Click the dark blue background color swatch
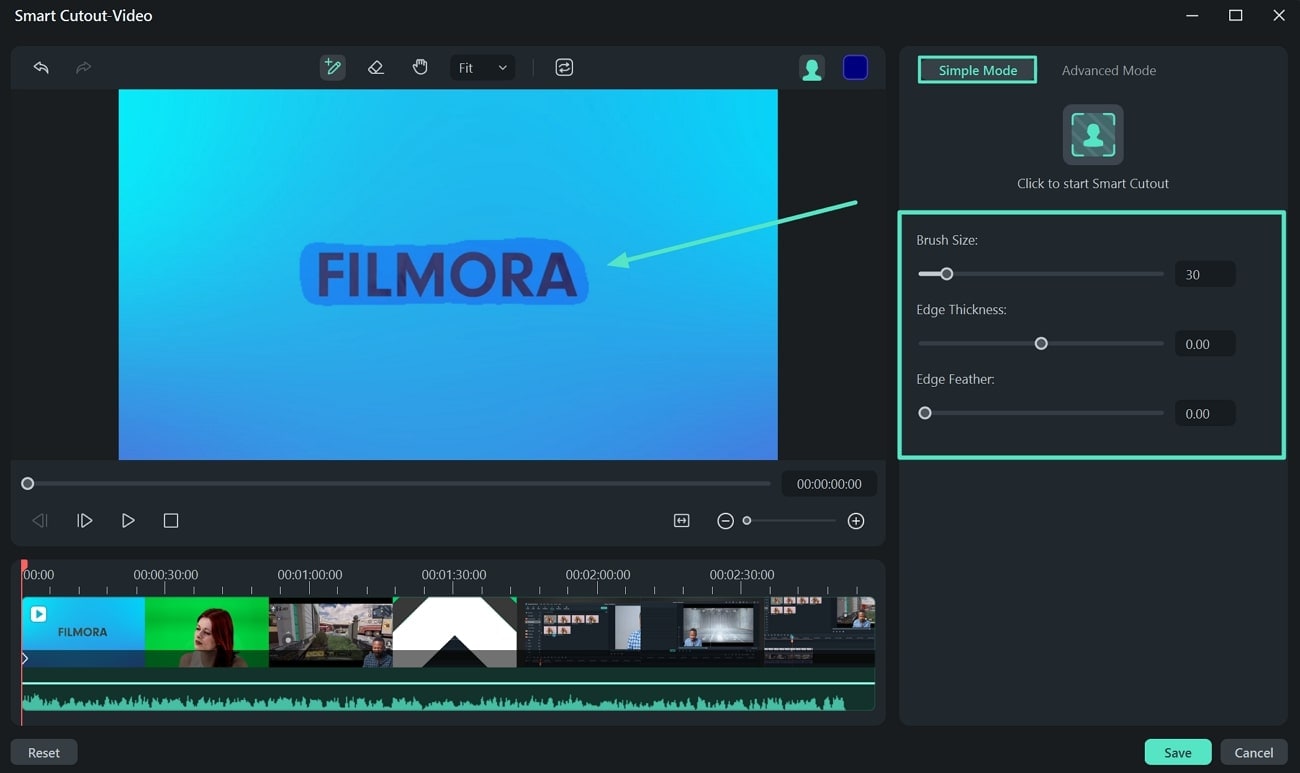 click(x=855, y=67)
